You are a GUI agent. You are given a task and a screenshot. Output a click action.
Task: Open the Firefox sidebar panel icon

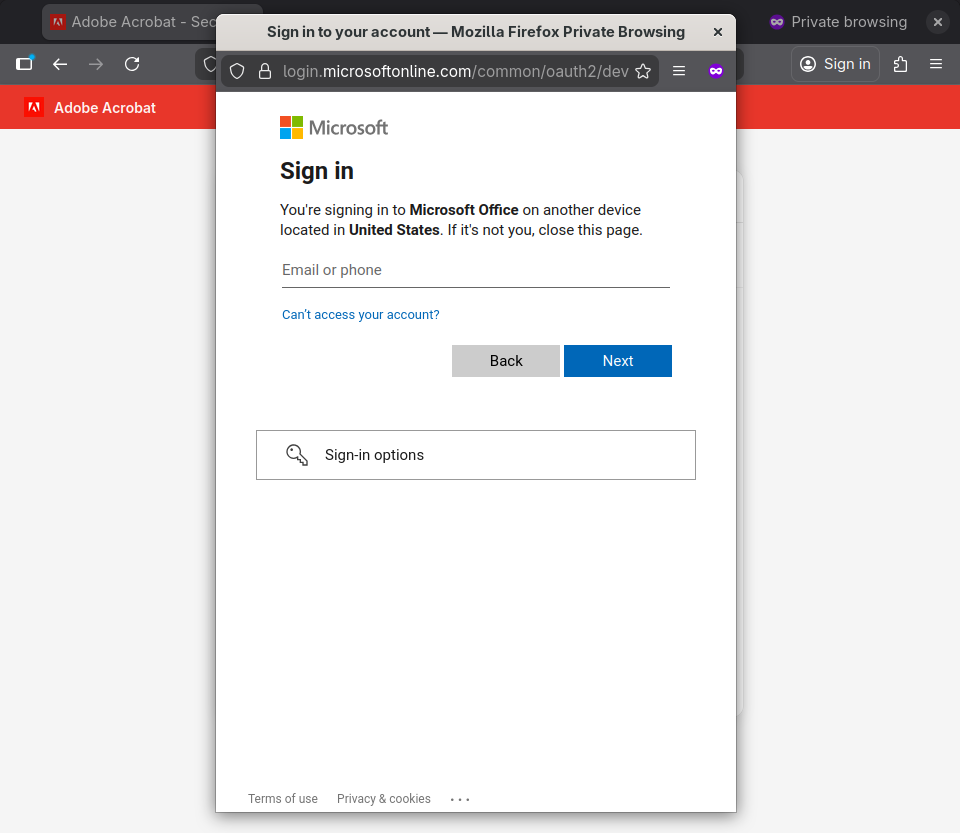(24, 64)
